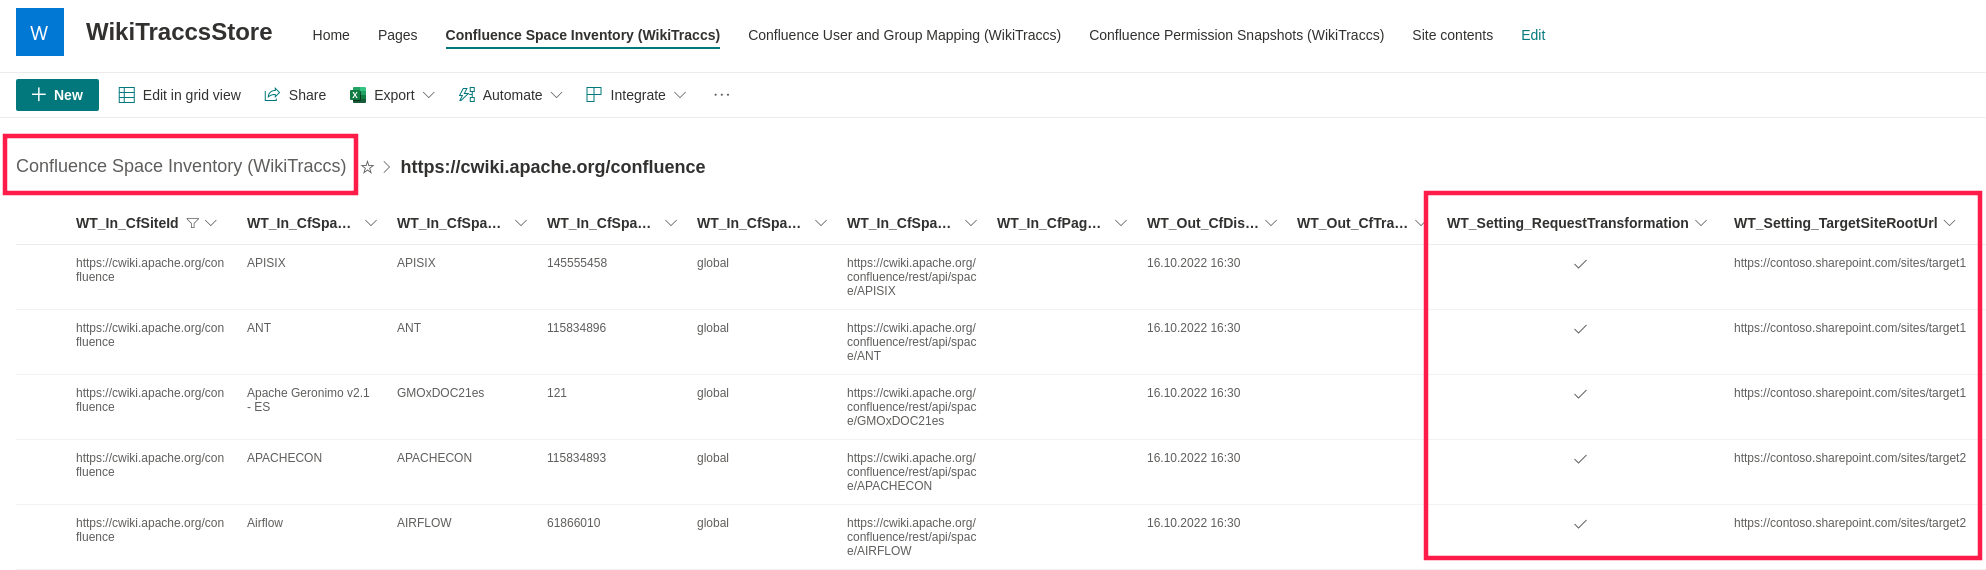This screenshot has height=570, width=1986.
Task: Expand the Automate dropdown arrow
Action: coord(557,95)
